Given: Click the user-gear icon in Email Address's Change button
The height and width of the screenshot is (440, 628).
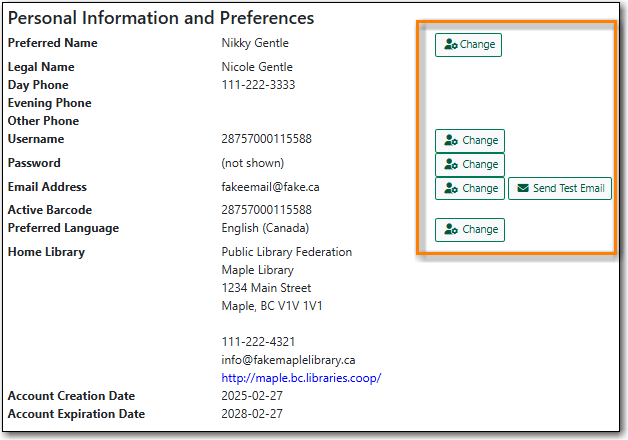Looking at the screenshot, I should click(x=451, y=188).
